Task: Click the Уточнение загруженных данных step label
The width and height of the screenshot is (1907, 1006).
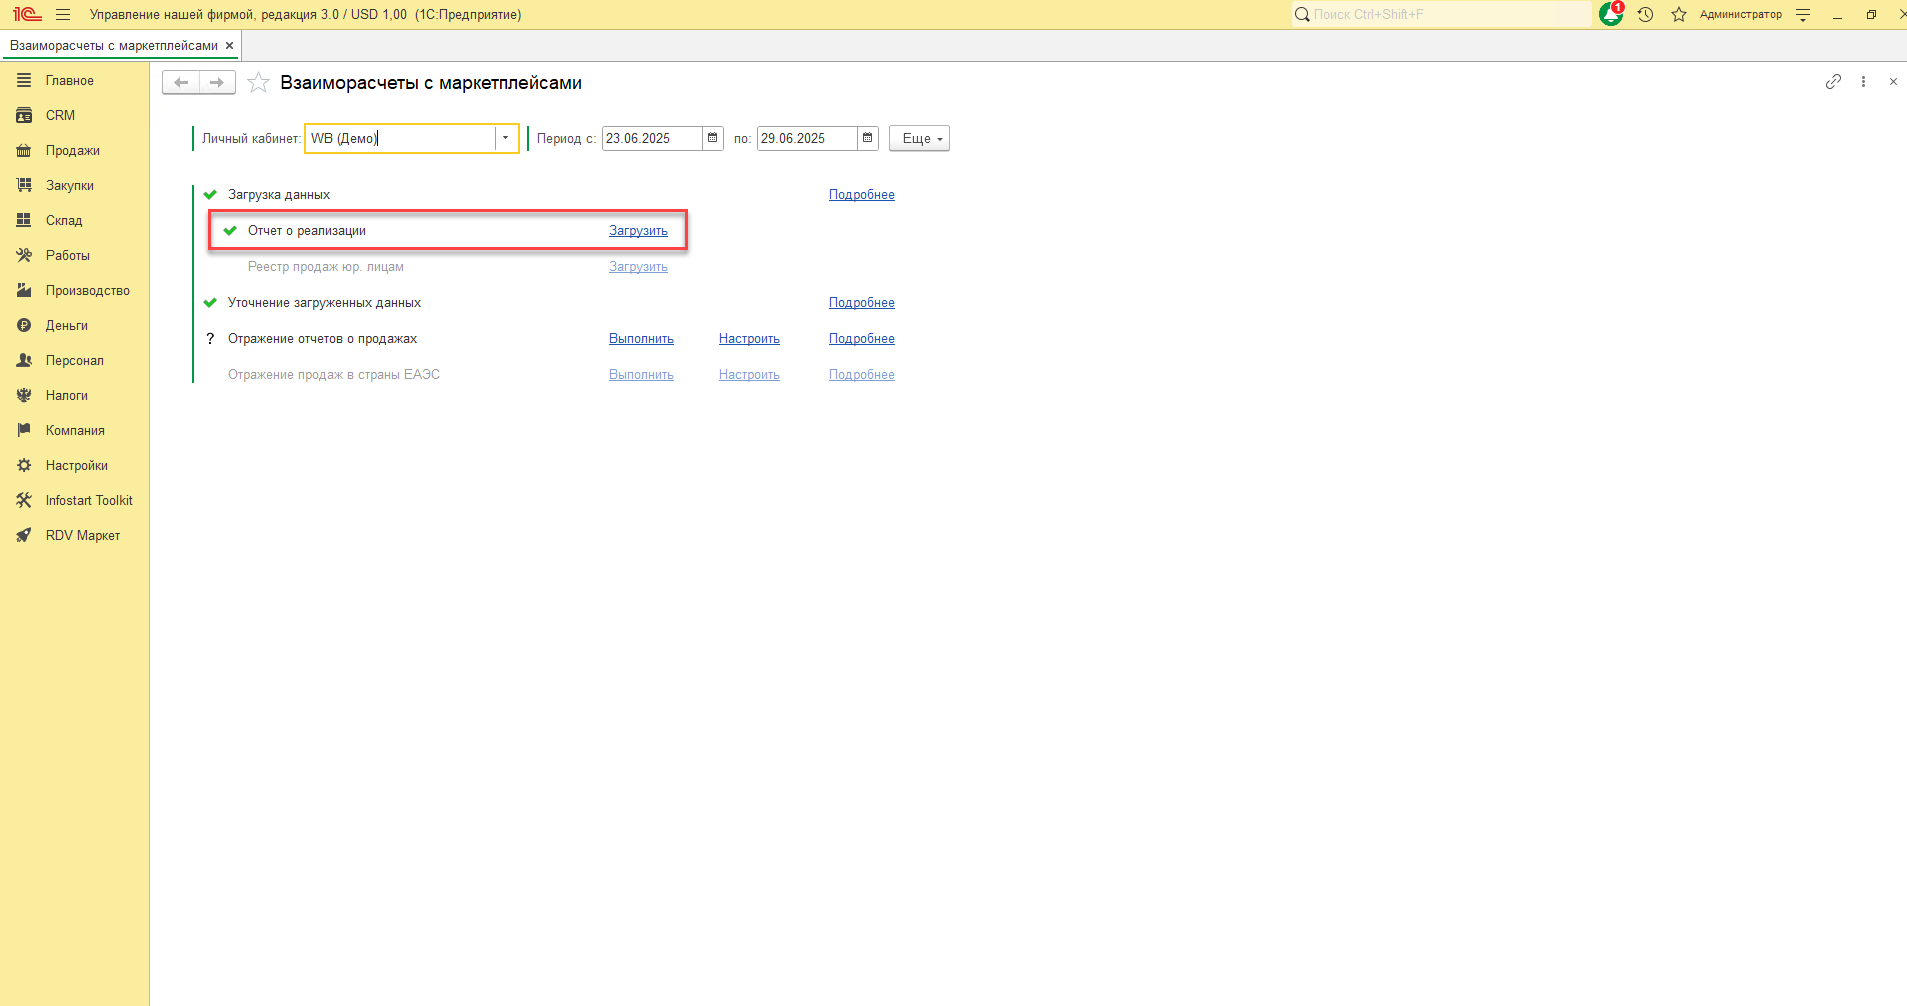Action: pos(324,302)
